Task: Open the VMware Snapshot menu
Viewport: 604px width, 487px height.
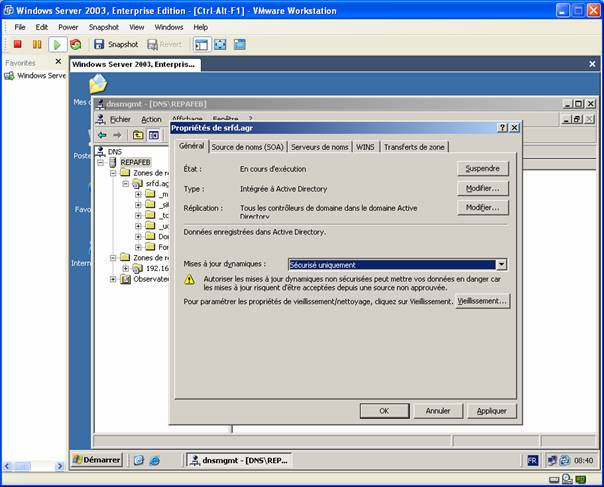Action: pyautogui.click(x=104, y=27)
